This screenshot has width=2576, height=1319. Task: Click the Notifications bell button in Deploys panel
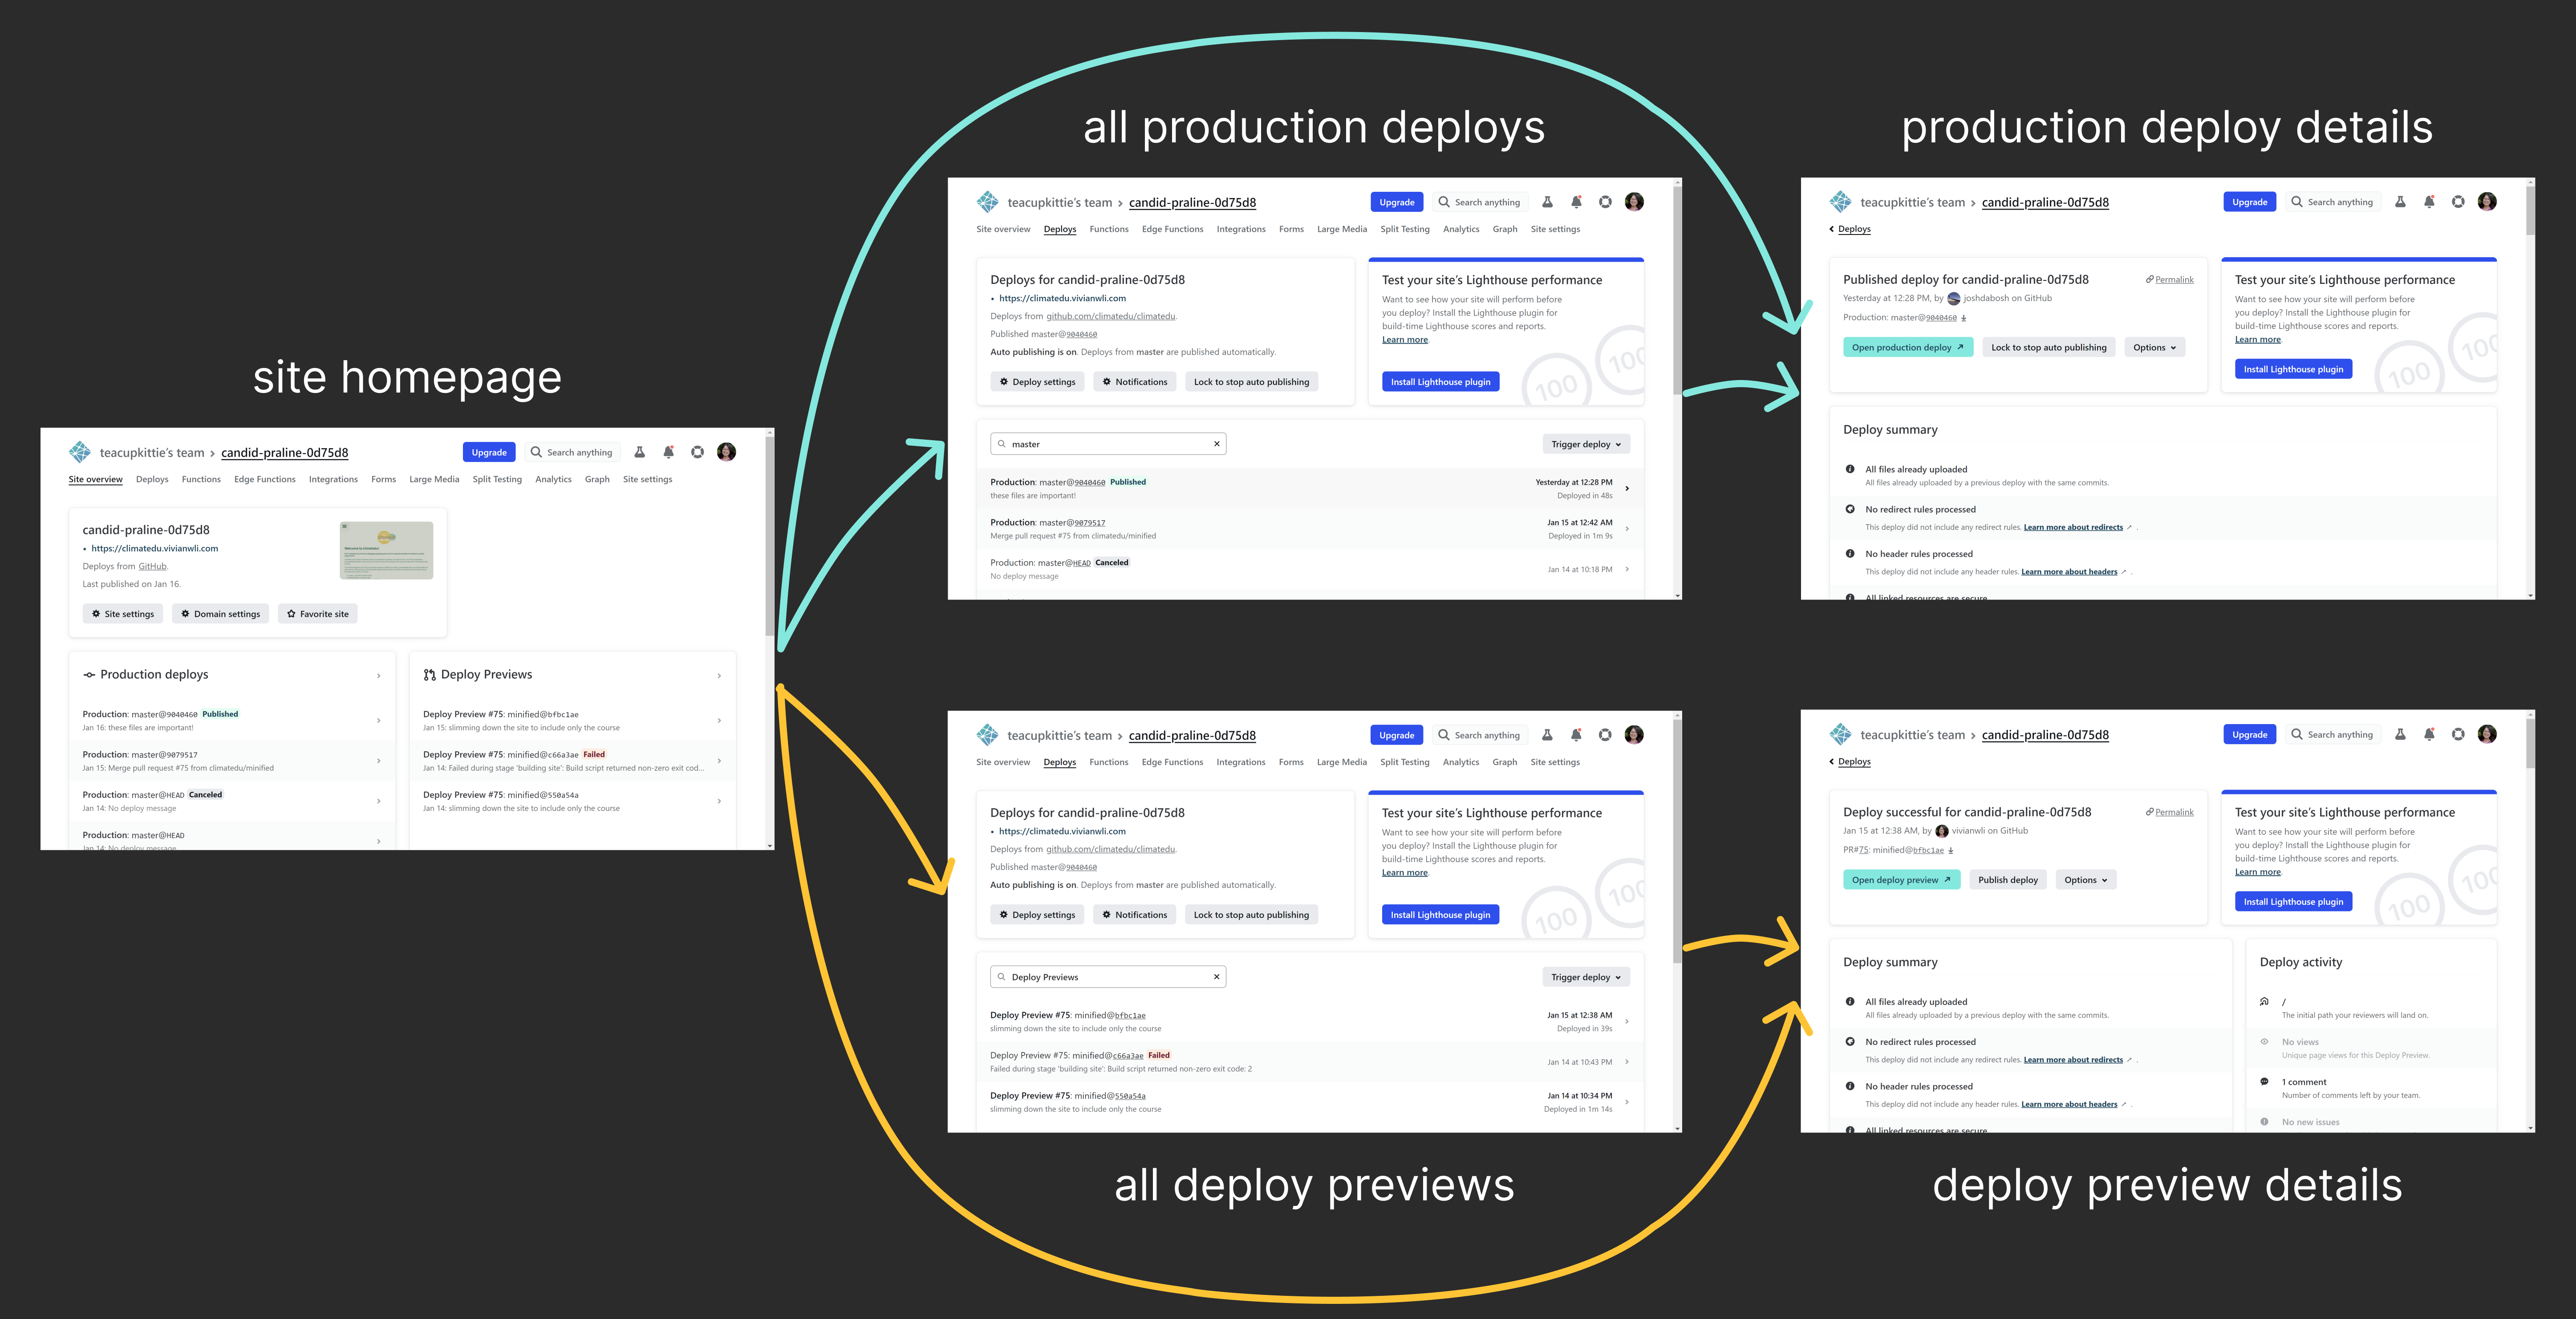click(1134, 381)
